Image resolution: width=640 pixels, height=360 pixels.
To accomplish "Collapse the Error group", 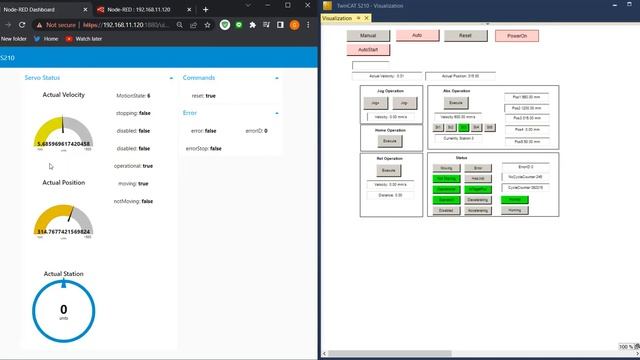I will 277,113.
